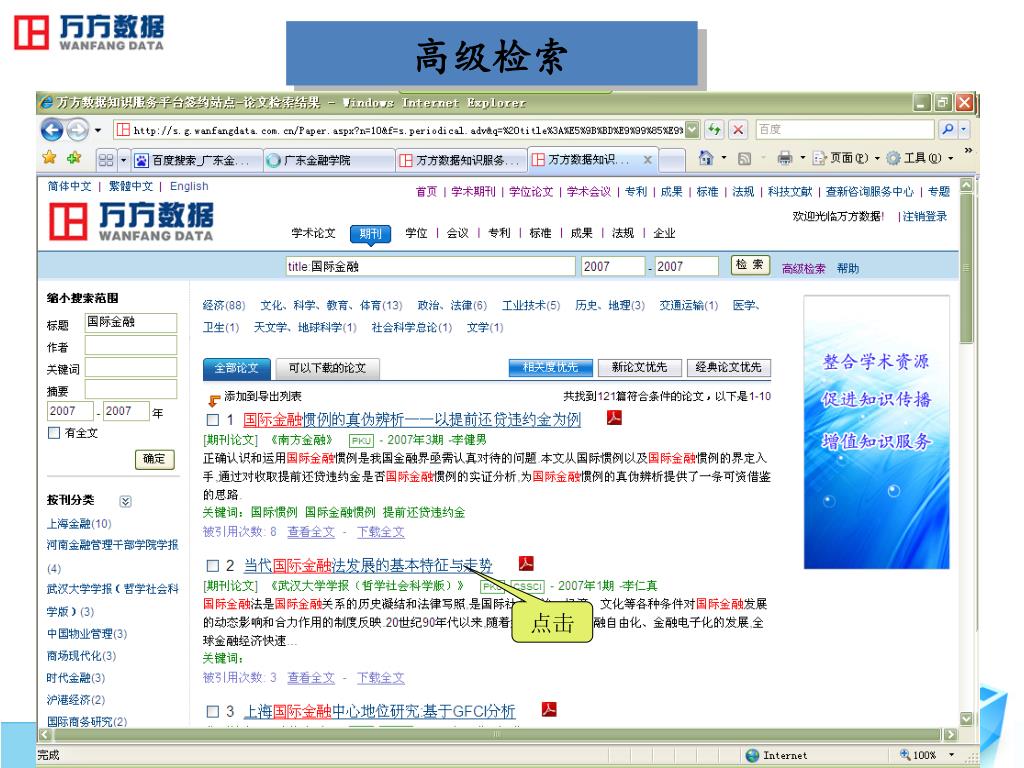Switch to the first 万方数据知识服务 browser tab
Screen dimensions: 1024x768
[x=461, y=160]
